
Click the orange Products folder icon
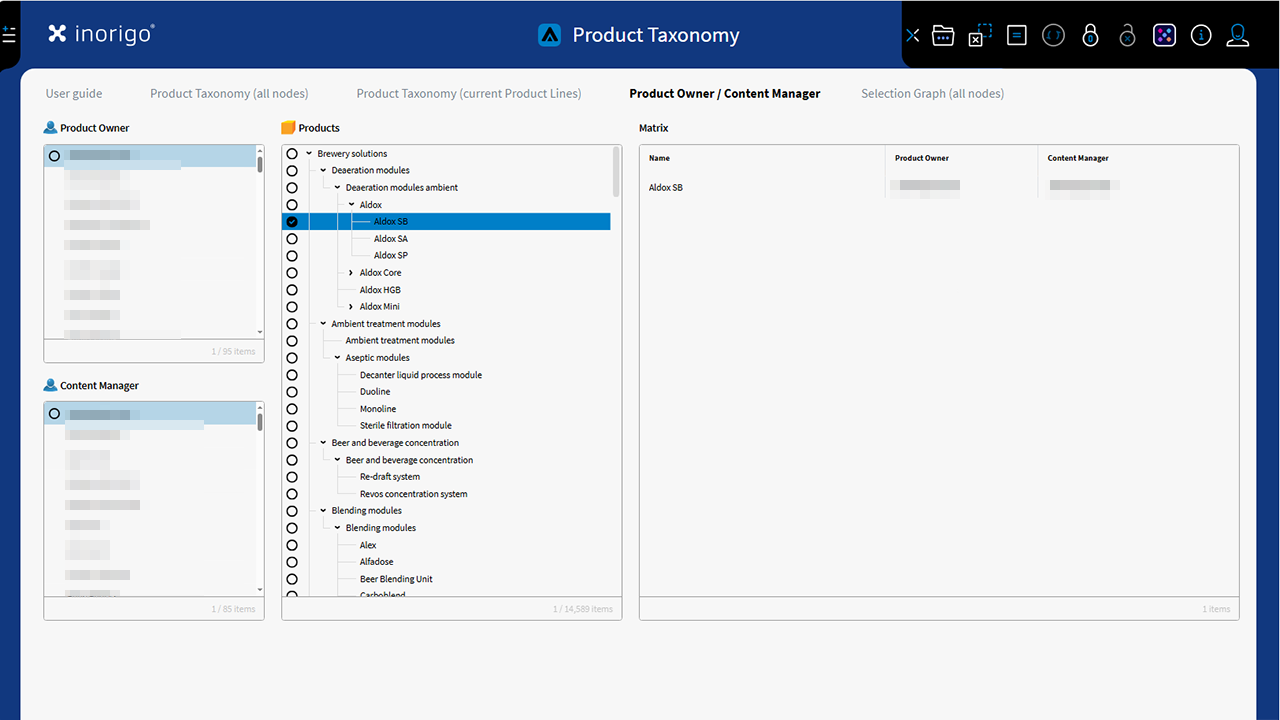[x=289, y=128]
